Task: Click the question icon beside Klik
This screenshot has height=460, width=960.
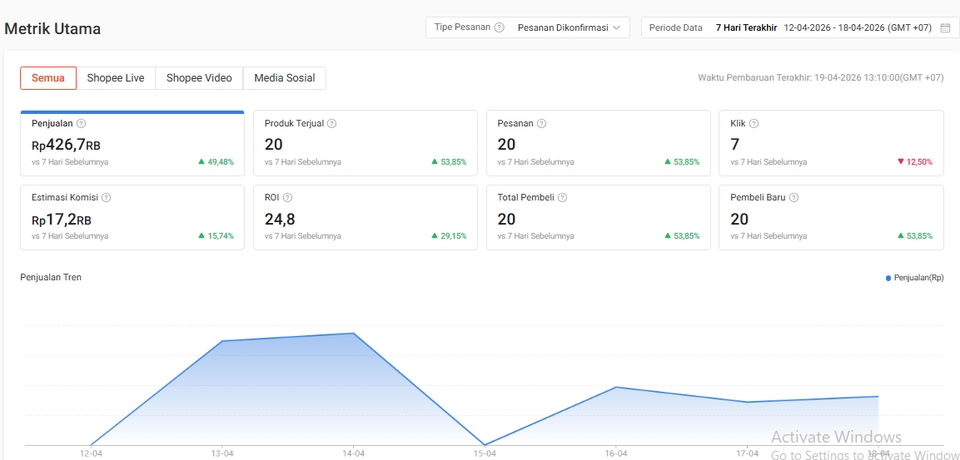Action: click(x=754, y=124)
